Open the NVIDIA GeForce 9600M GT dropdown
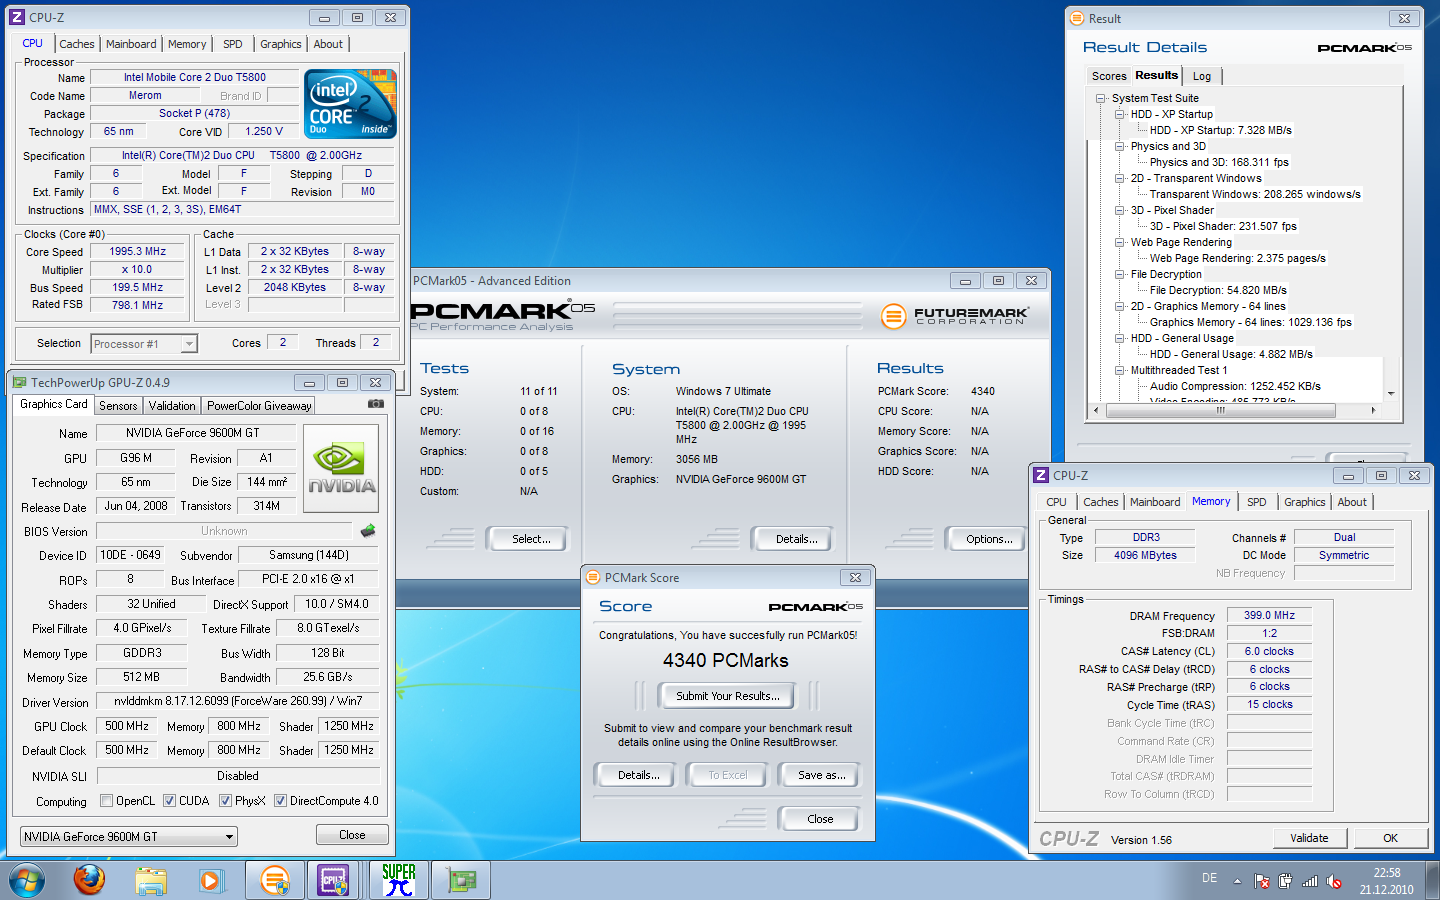1440x900 pixels. 129,836
